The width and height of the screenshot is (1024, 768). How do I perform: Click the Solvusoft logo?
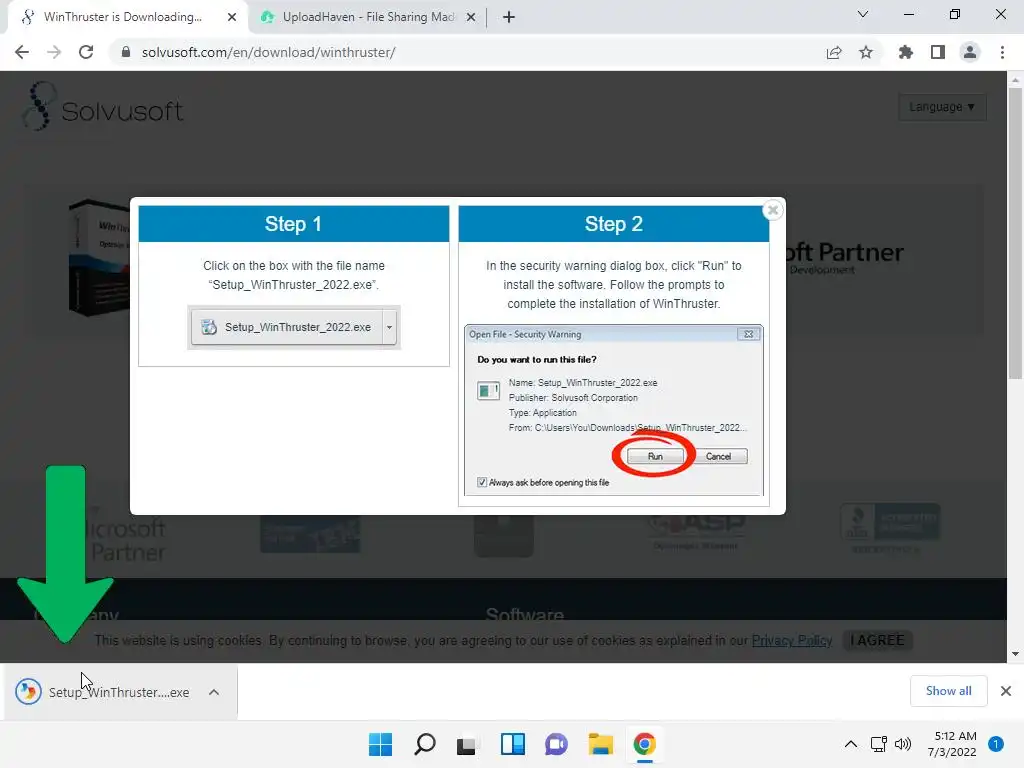coord(103,107)
